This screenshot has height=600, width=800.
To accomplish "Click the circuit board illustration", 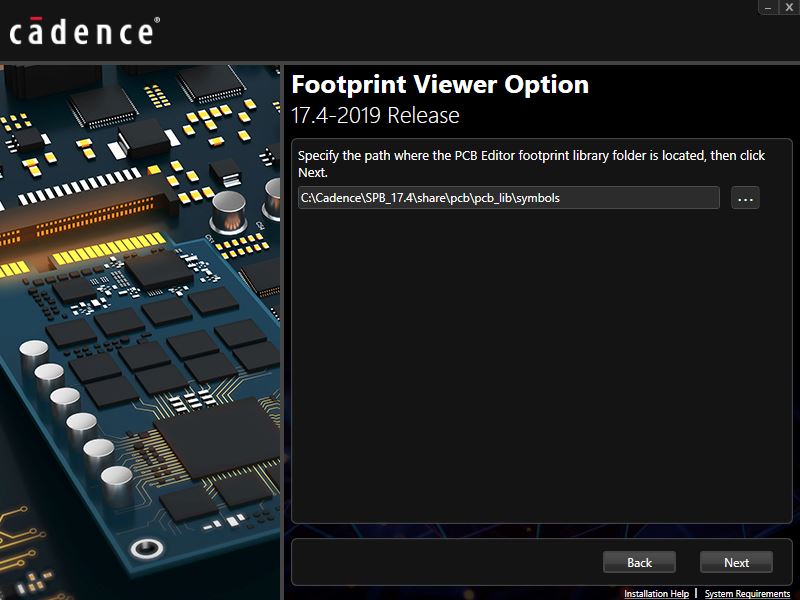I will (140, 332).
